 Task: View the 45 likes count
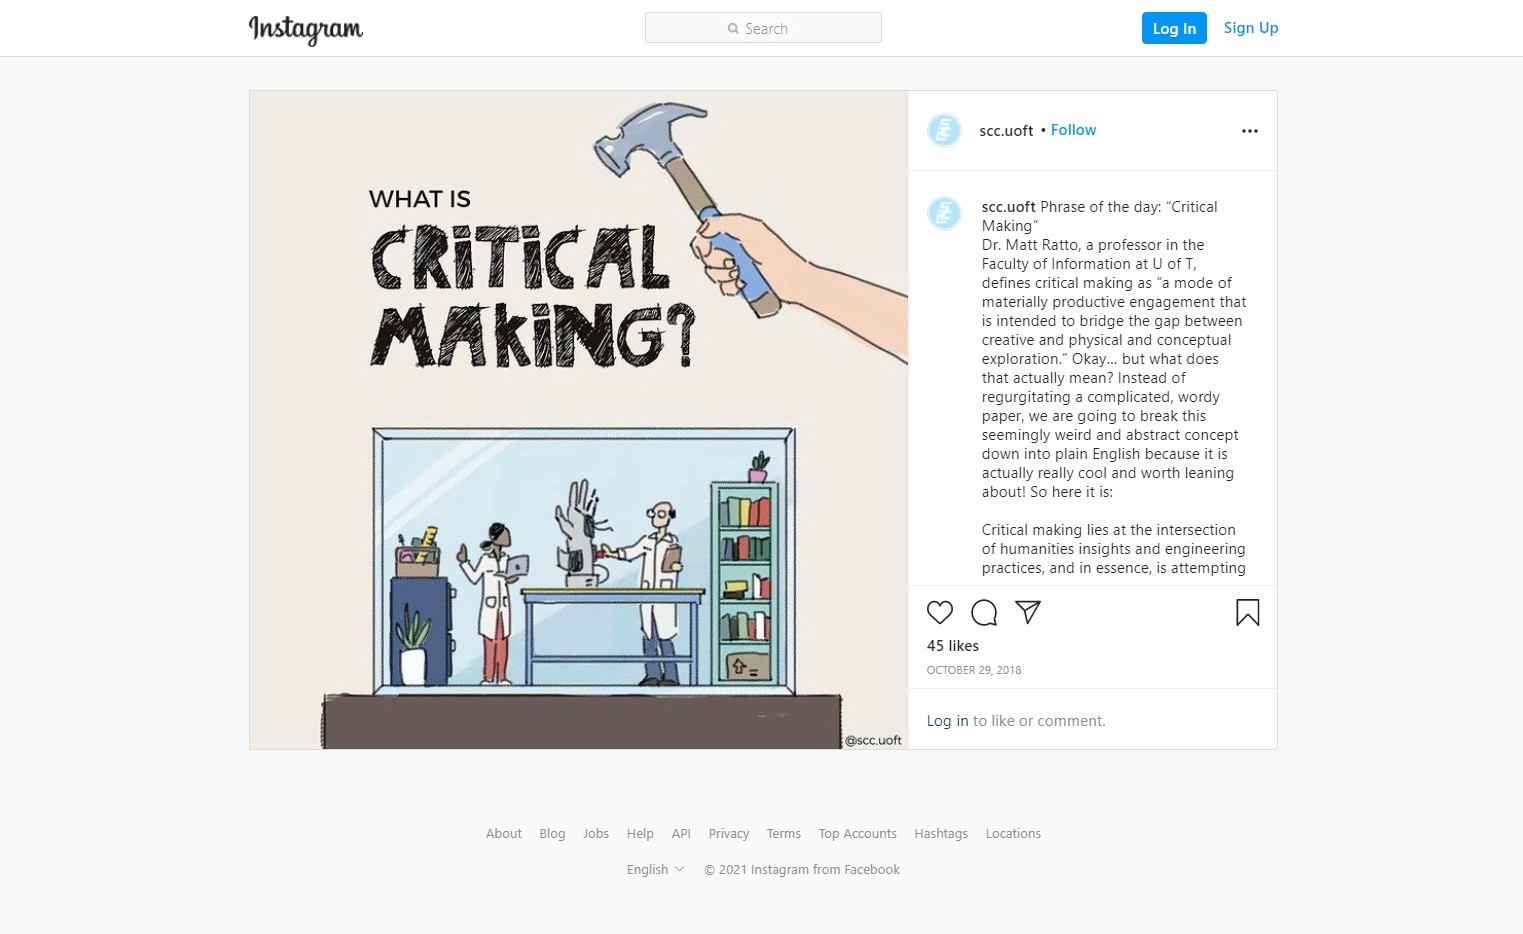(953, 646)
